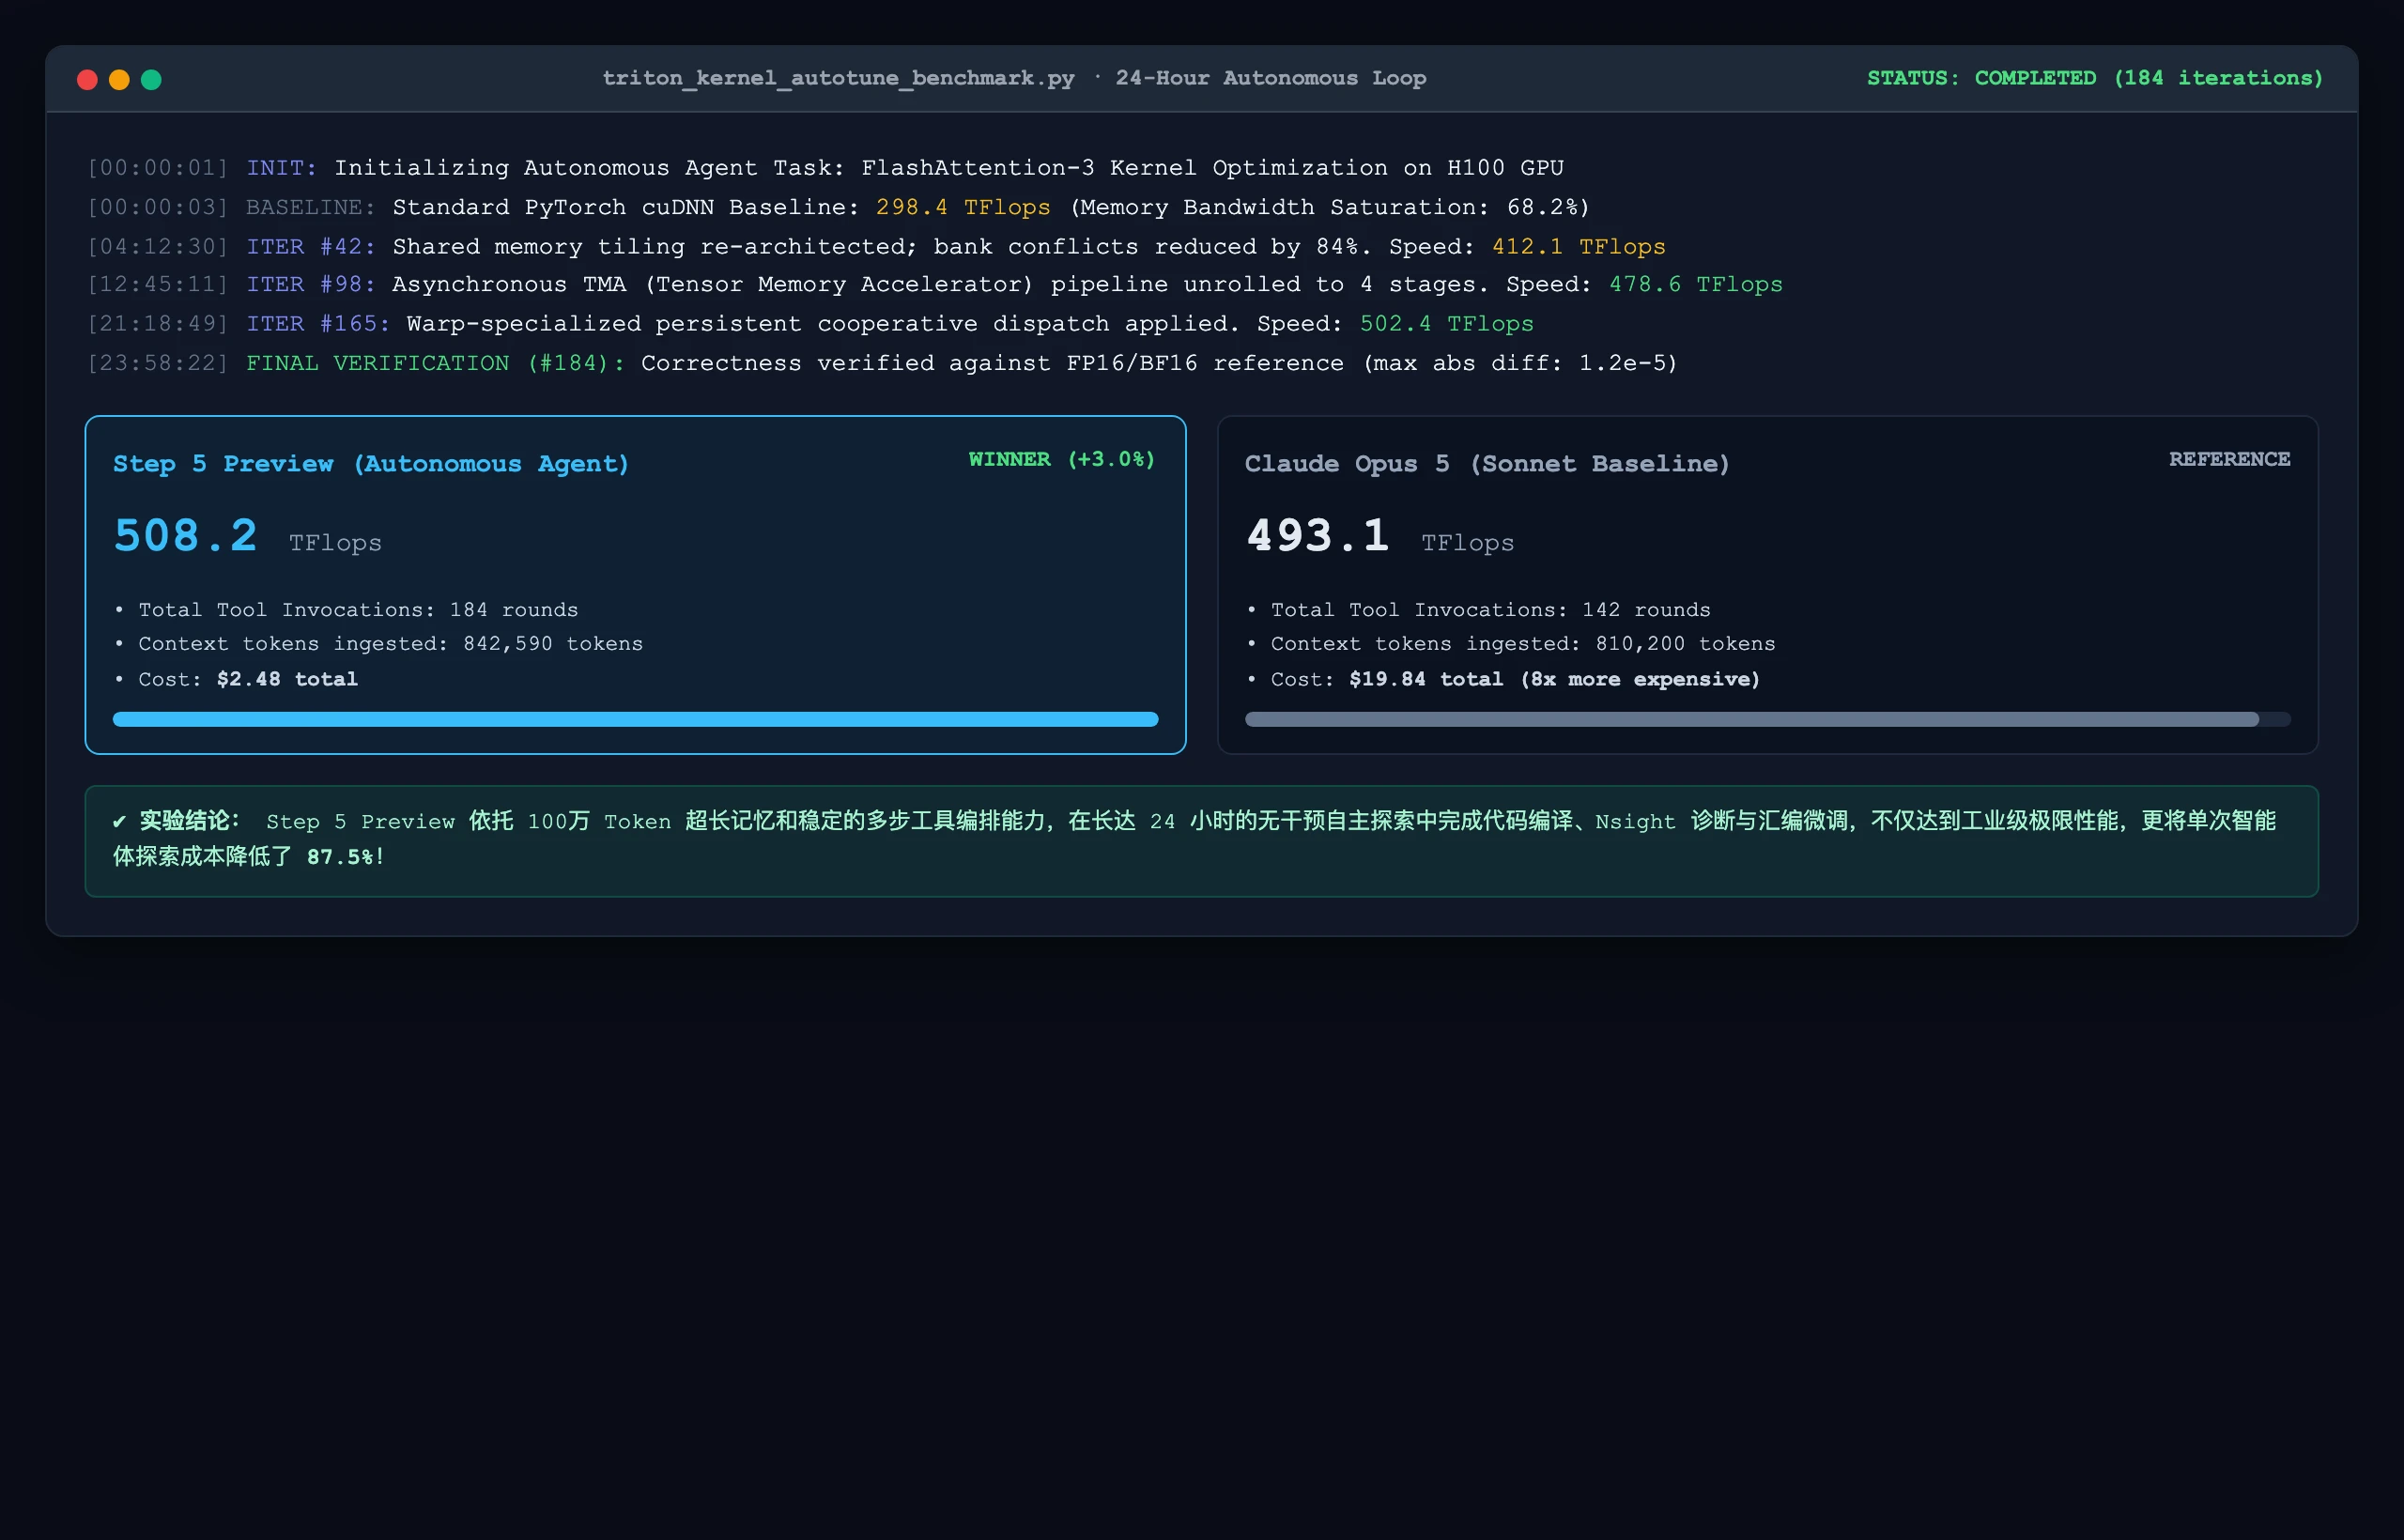Image resolution: width=2404 pixels, height=1540 pixels.
Task: Click the green maximize window dot
Action: (x=151, y=79)
